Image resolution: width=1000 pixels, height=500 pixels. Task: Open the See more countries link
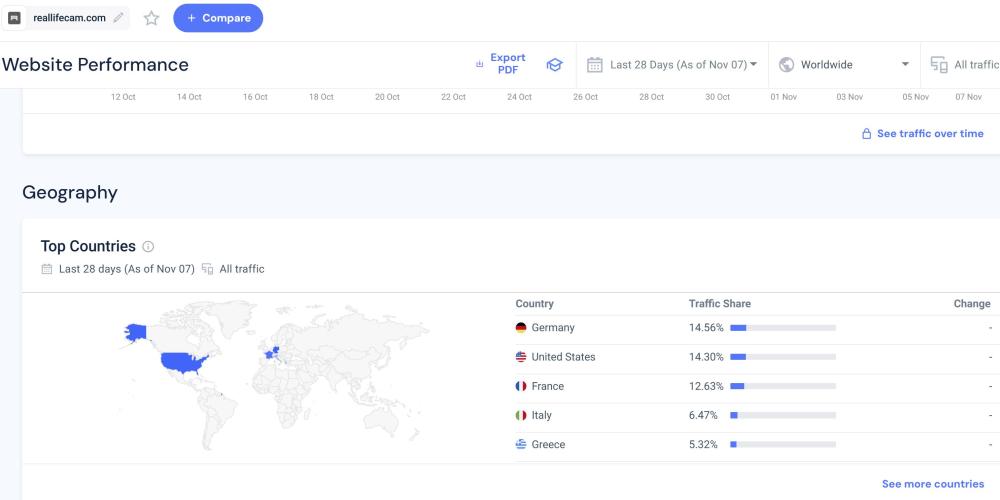(932, 484)
